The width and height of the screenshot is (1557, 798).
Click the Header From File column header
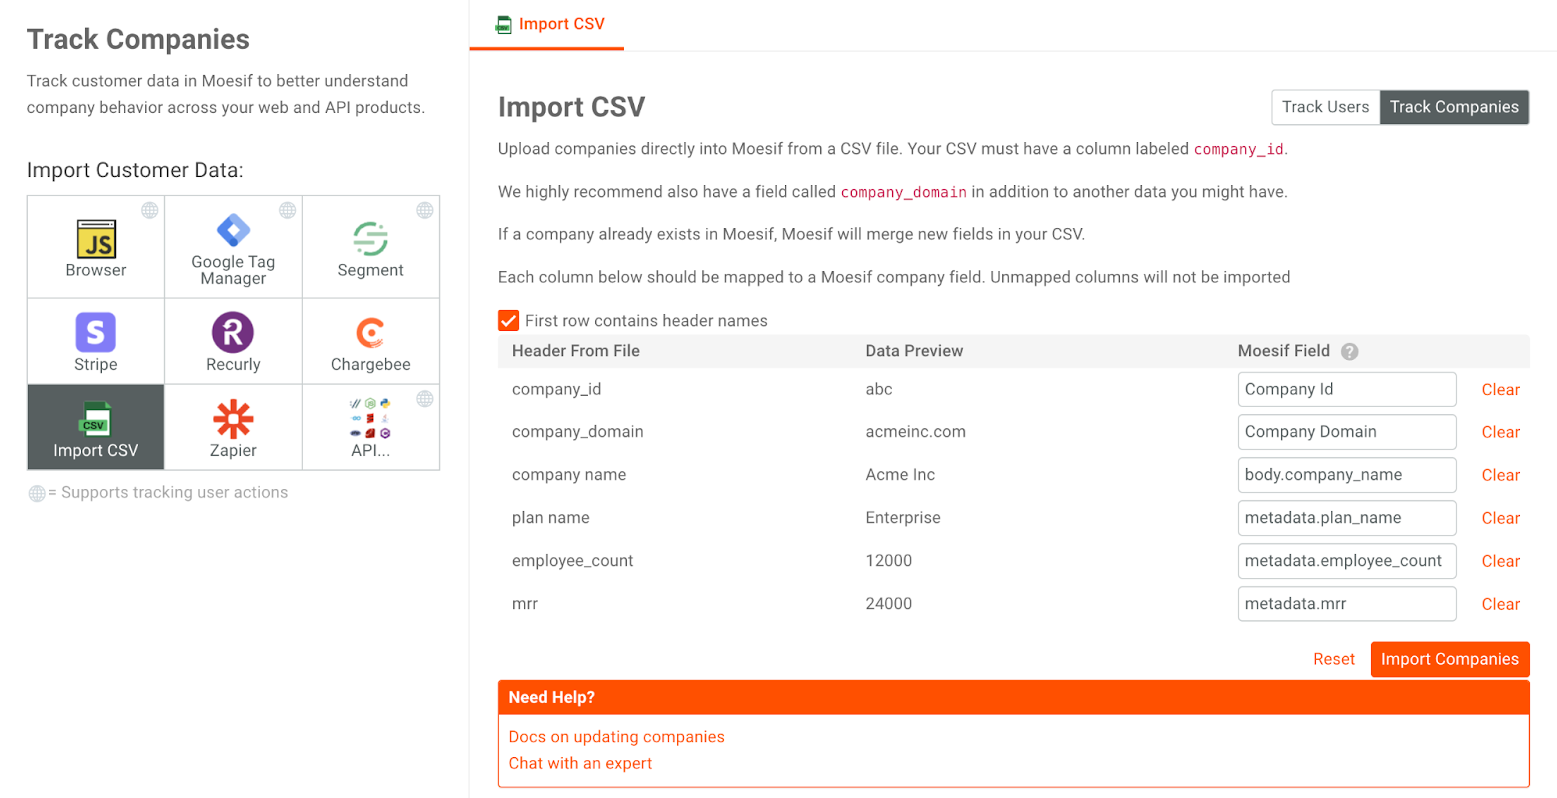pos(576,351)
